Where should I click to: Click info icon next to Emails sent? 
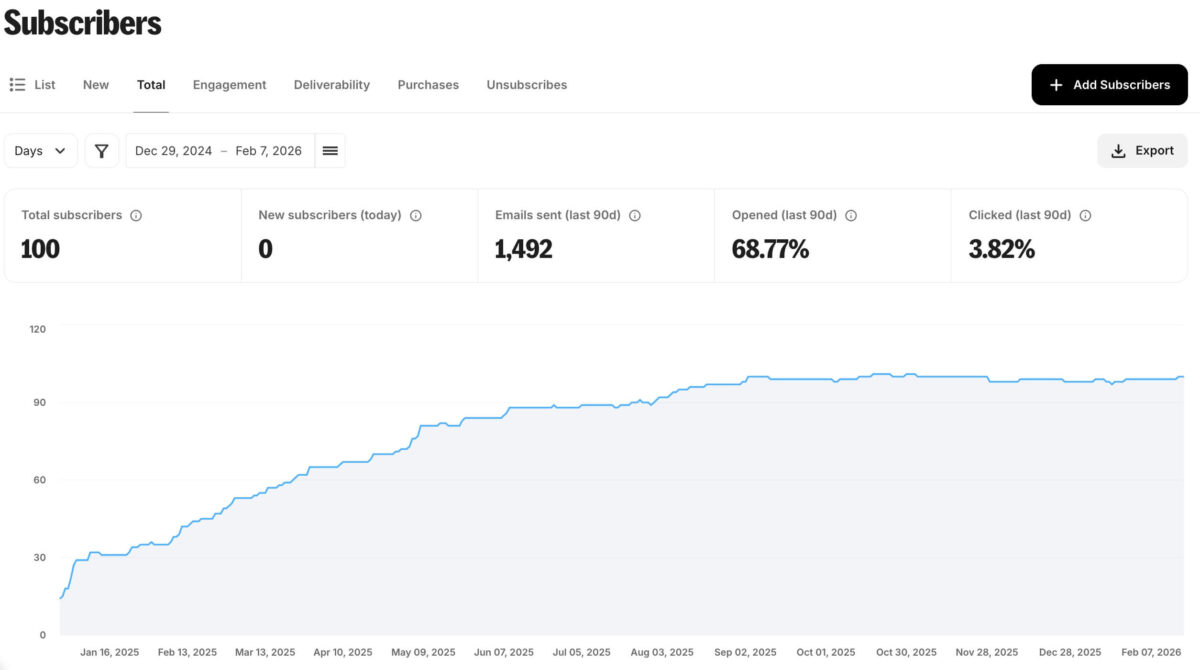635,215
